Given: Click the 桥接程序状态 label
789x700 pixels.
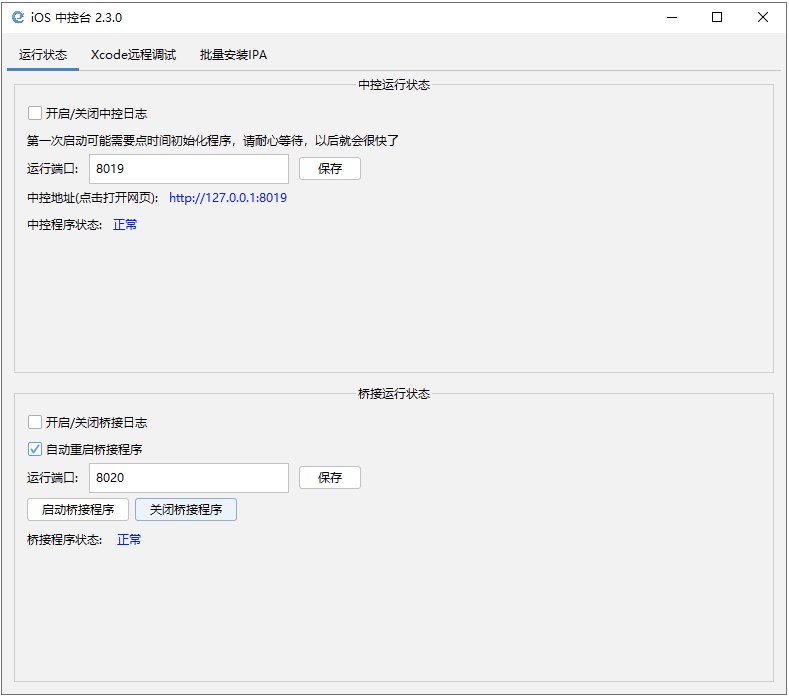Looking at the screenshot, I should (64, 539).
